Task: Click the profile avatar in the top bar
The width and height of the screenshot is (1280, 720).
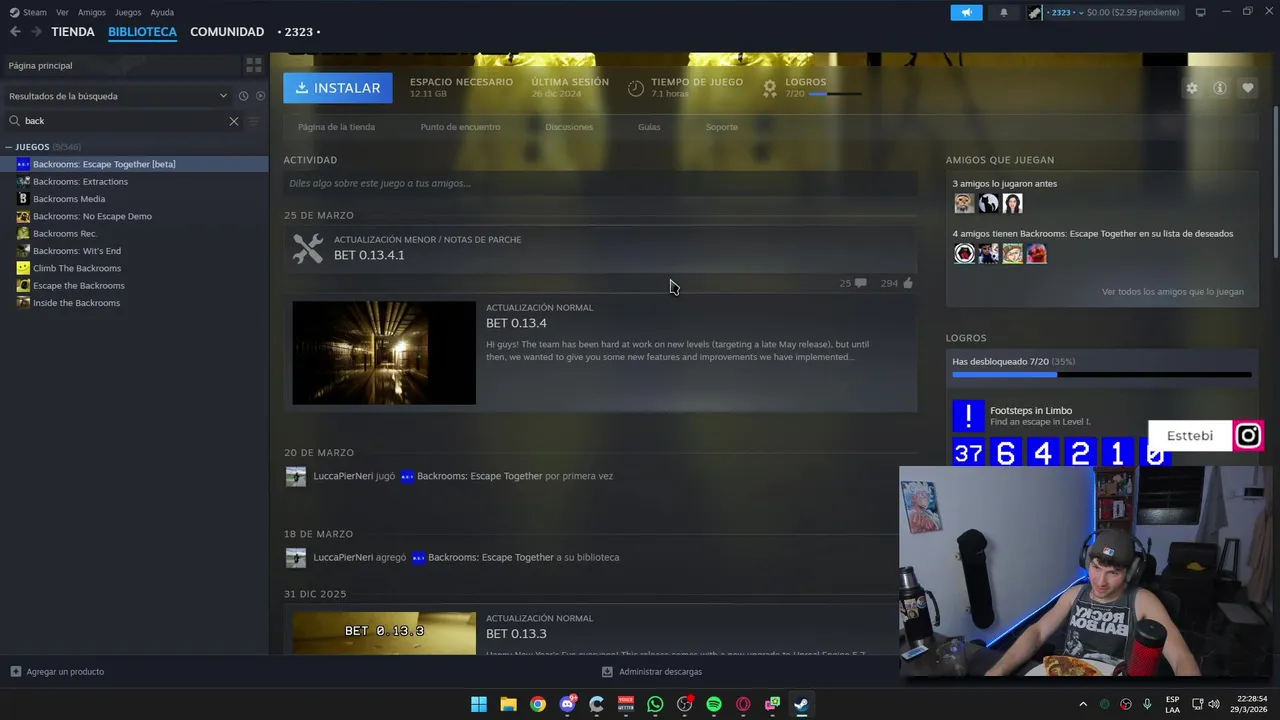Action: 1035,12
